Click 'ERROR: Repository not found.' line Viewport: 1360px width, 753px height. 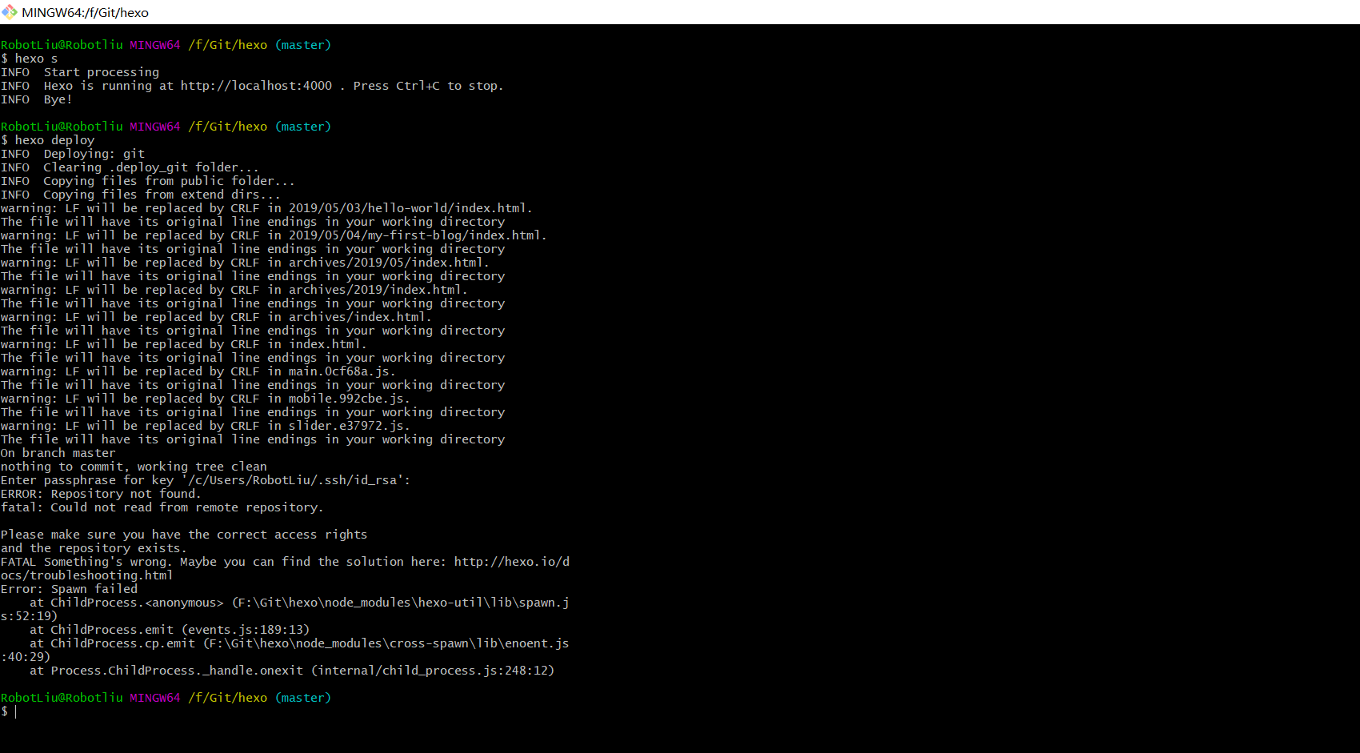tap(101, 493)
